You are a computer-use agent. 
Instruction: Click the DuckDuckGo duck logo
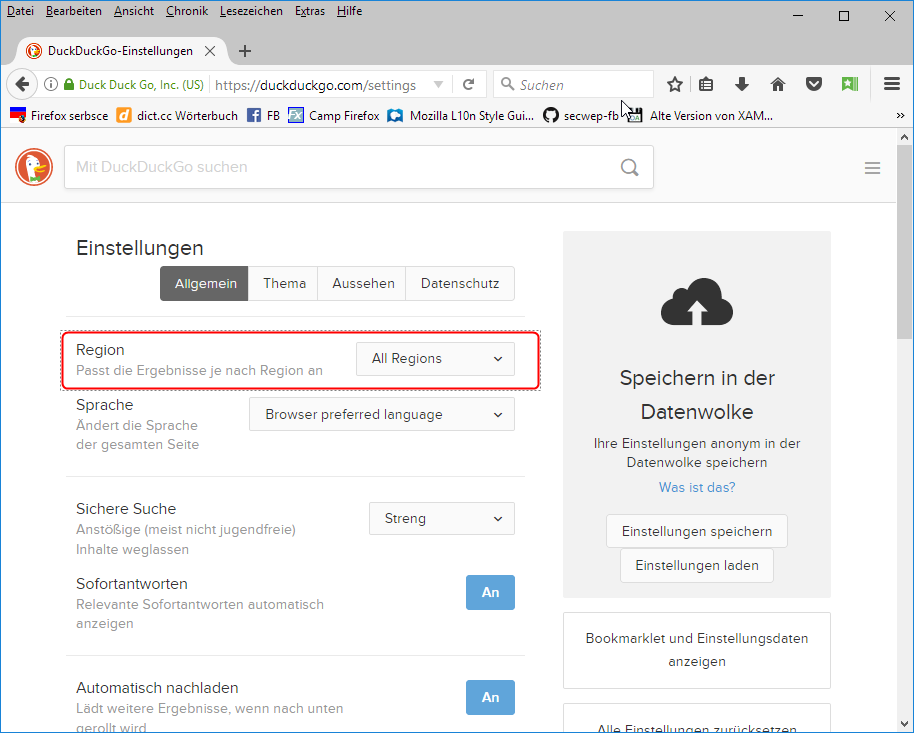(x=34, y=167)
